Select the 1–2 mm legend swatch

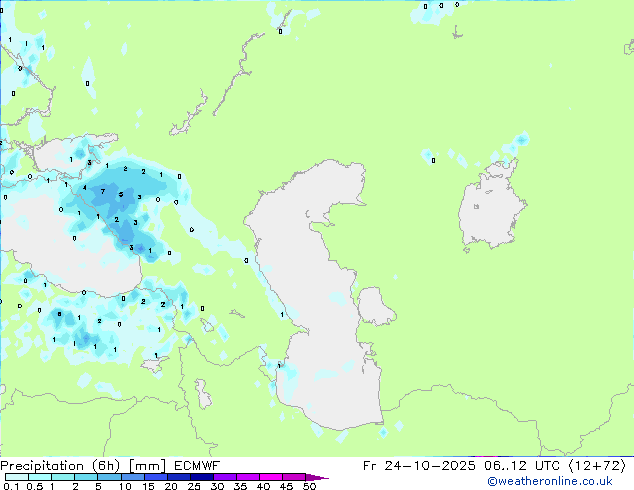[x=63, y=477]
